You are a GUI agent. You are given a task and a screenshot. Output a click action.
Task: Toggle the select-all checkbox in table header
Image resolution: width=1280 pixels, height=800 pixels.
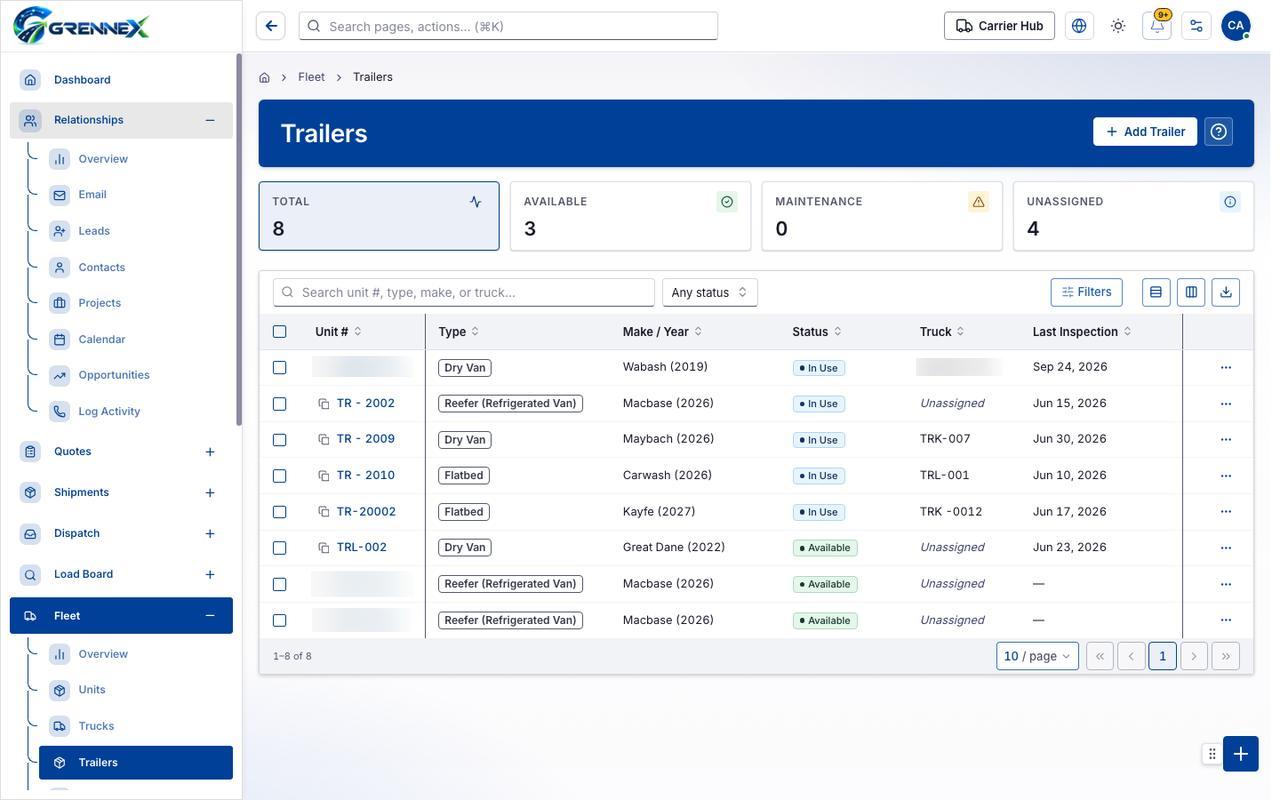tap(280, 332)
